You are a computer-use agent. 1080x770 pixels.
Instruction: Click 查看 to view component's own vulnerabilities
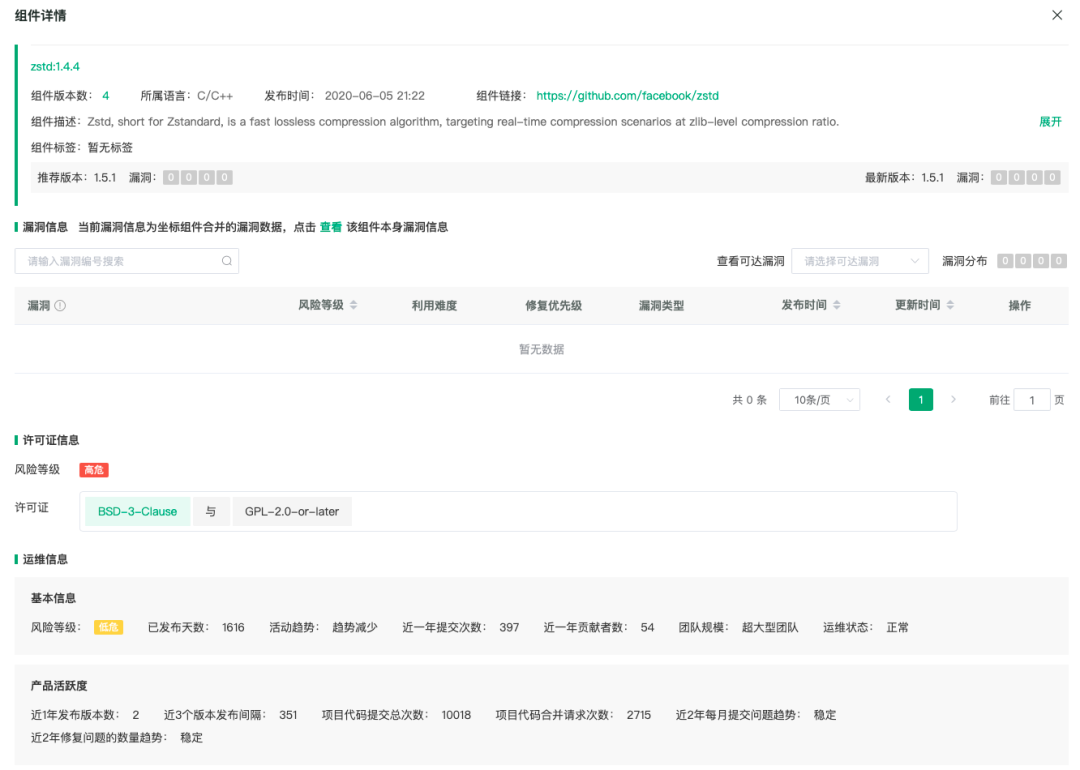331,227
